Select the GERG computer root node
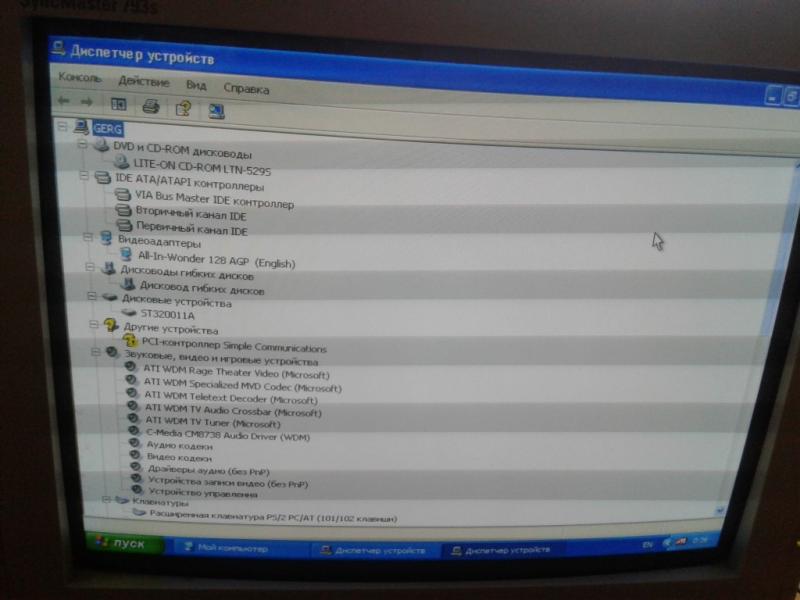 (x=108, y=129)
